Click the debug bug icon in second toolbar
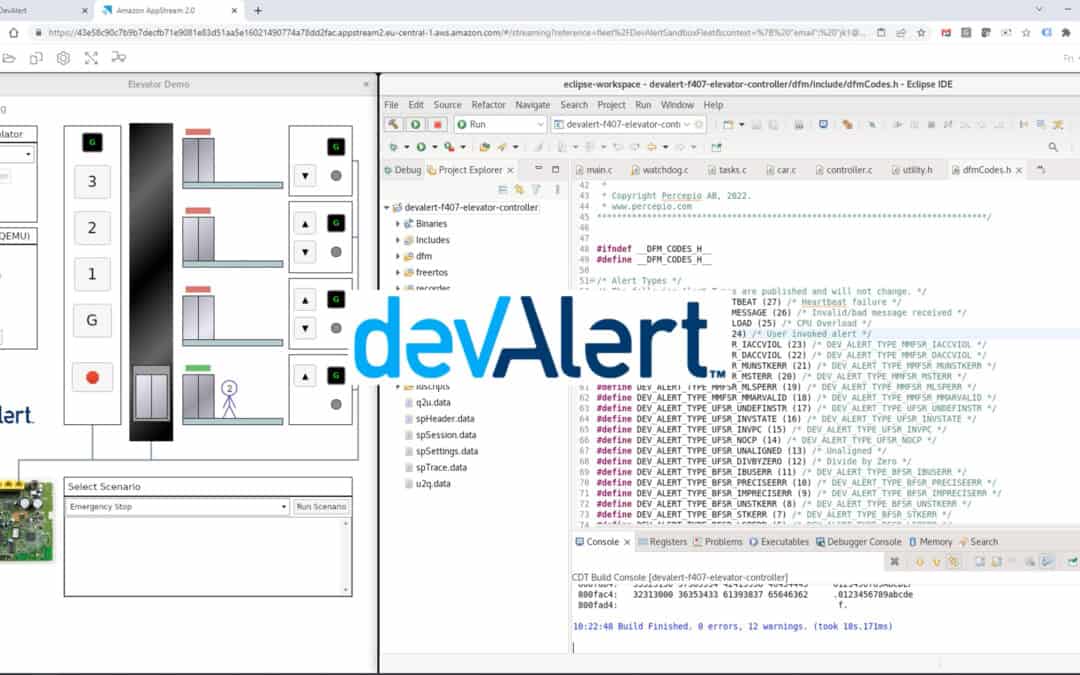 [393, 147]
